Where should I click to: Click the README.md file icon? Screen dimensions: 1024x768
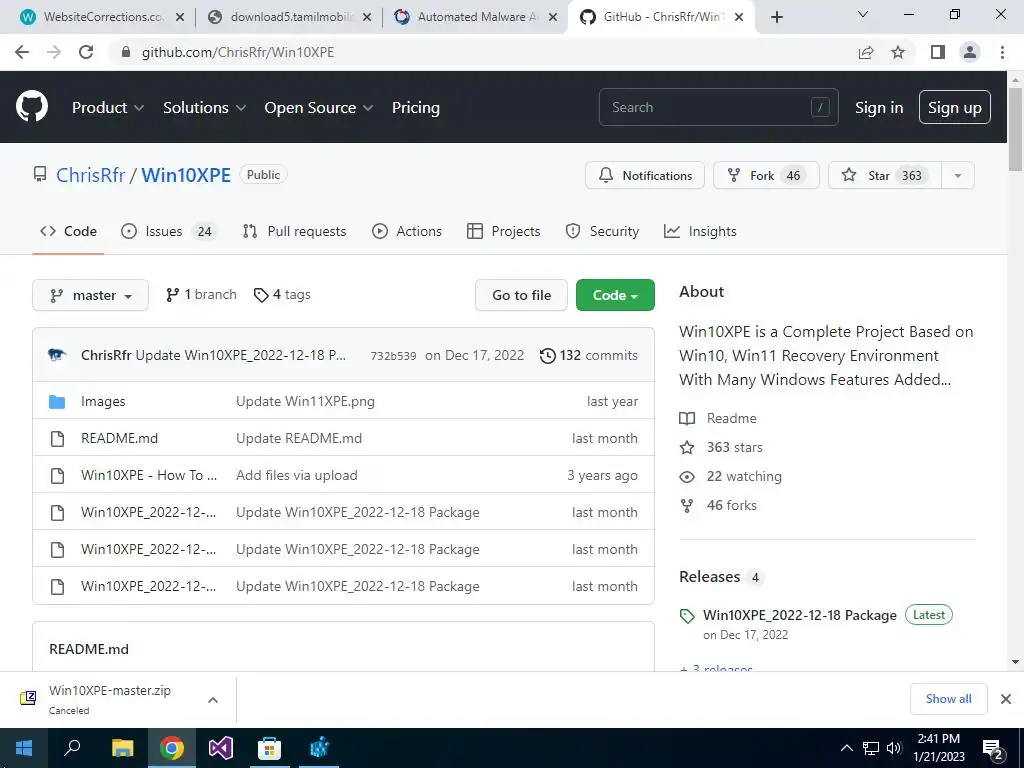tap(57, 438)
